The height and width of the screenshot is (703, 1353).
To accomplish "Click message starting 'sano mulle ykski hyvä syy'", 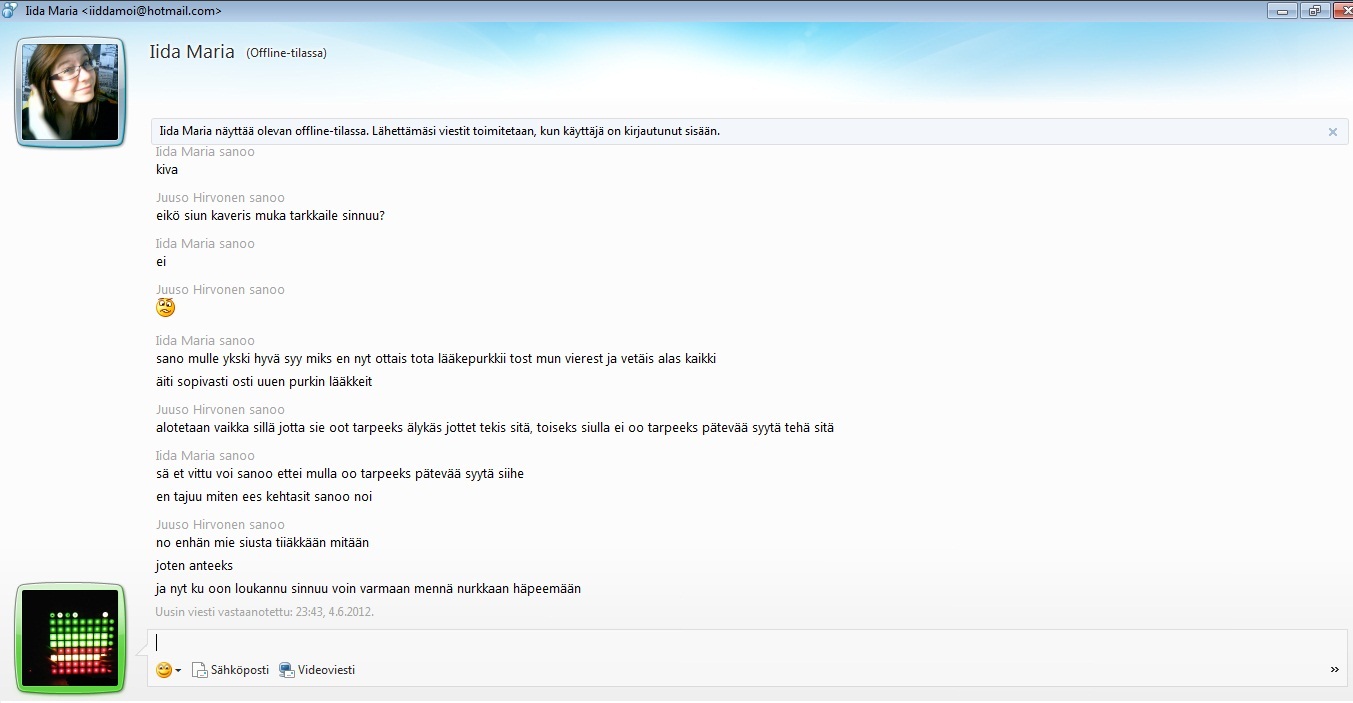I will coord(436,359).
